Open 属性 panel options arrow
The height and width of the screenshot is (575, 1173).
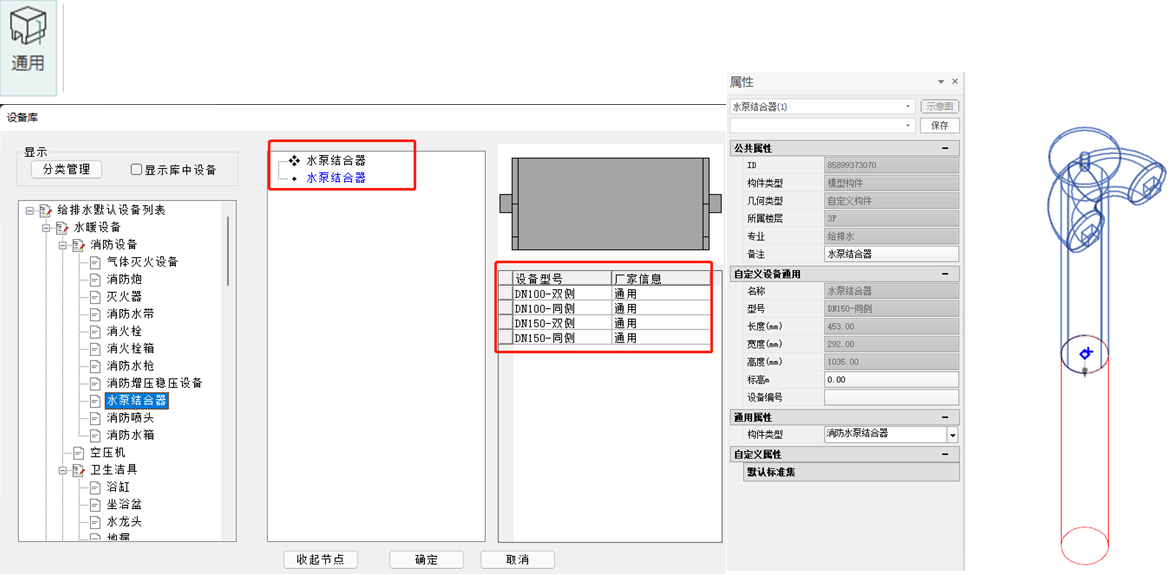tap(941, 82)
